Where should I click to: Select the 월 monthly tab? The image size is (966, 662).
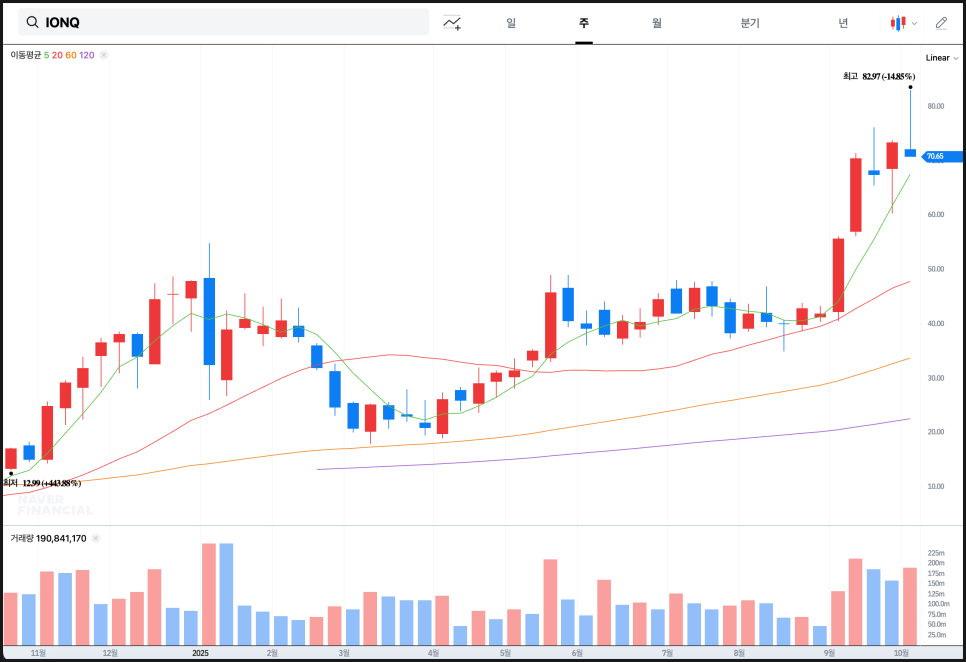coord(656,22)
